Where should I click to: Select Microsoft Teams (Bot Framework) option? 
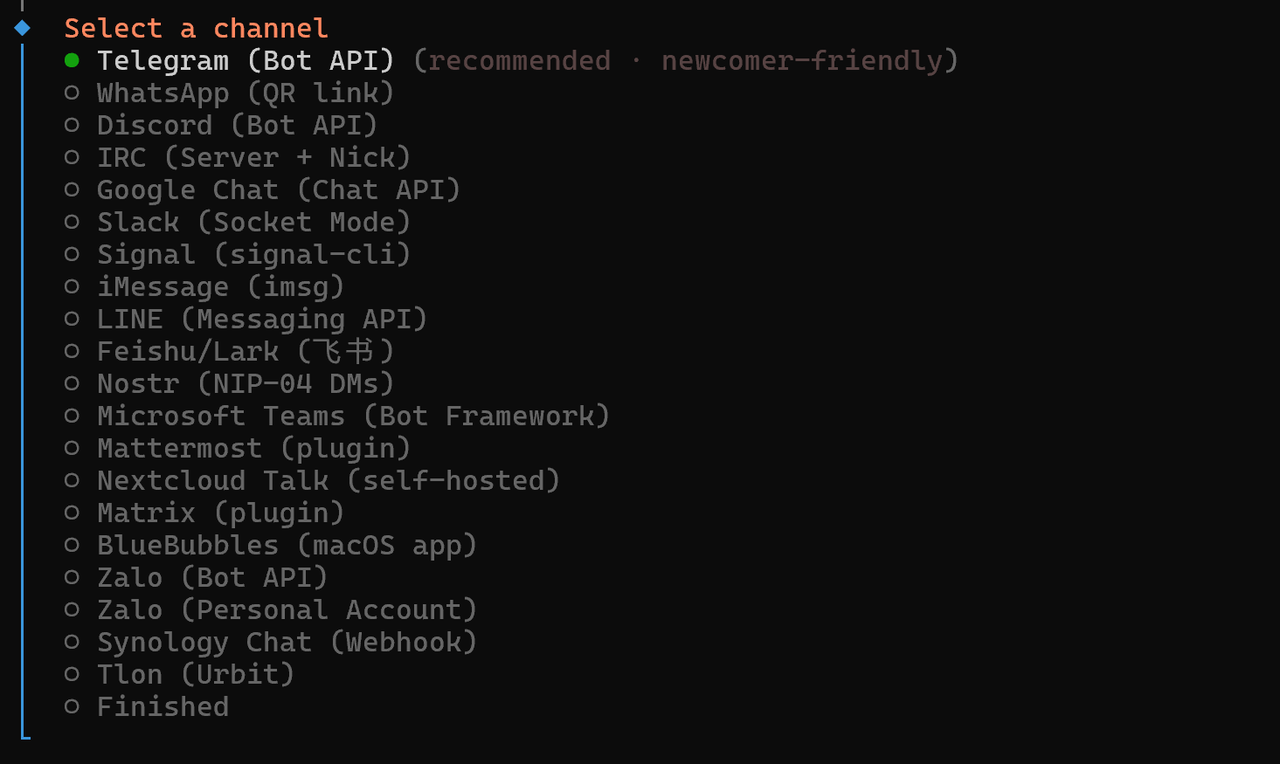pos(72,416)
